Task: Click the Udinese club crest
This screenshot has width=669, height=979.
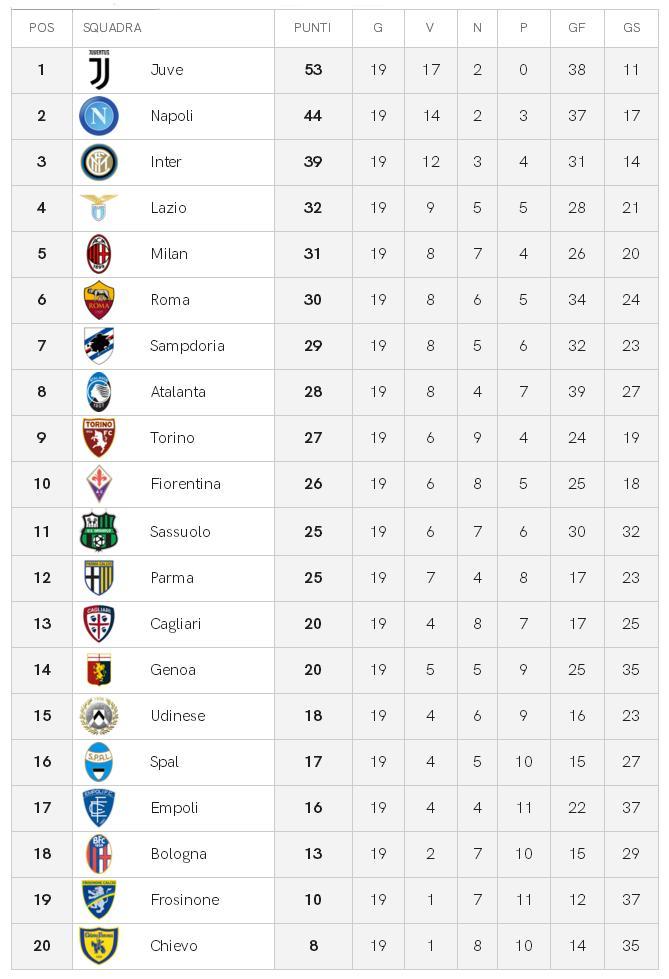Action: click(x=99, y=716)
